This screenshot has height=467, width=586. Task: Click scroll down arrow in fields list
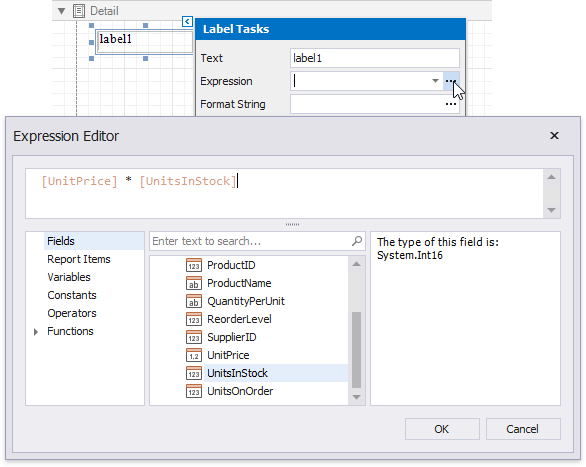click(357, 397)
